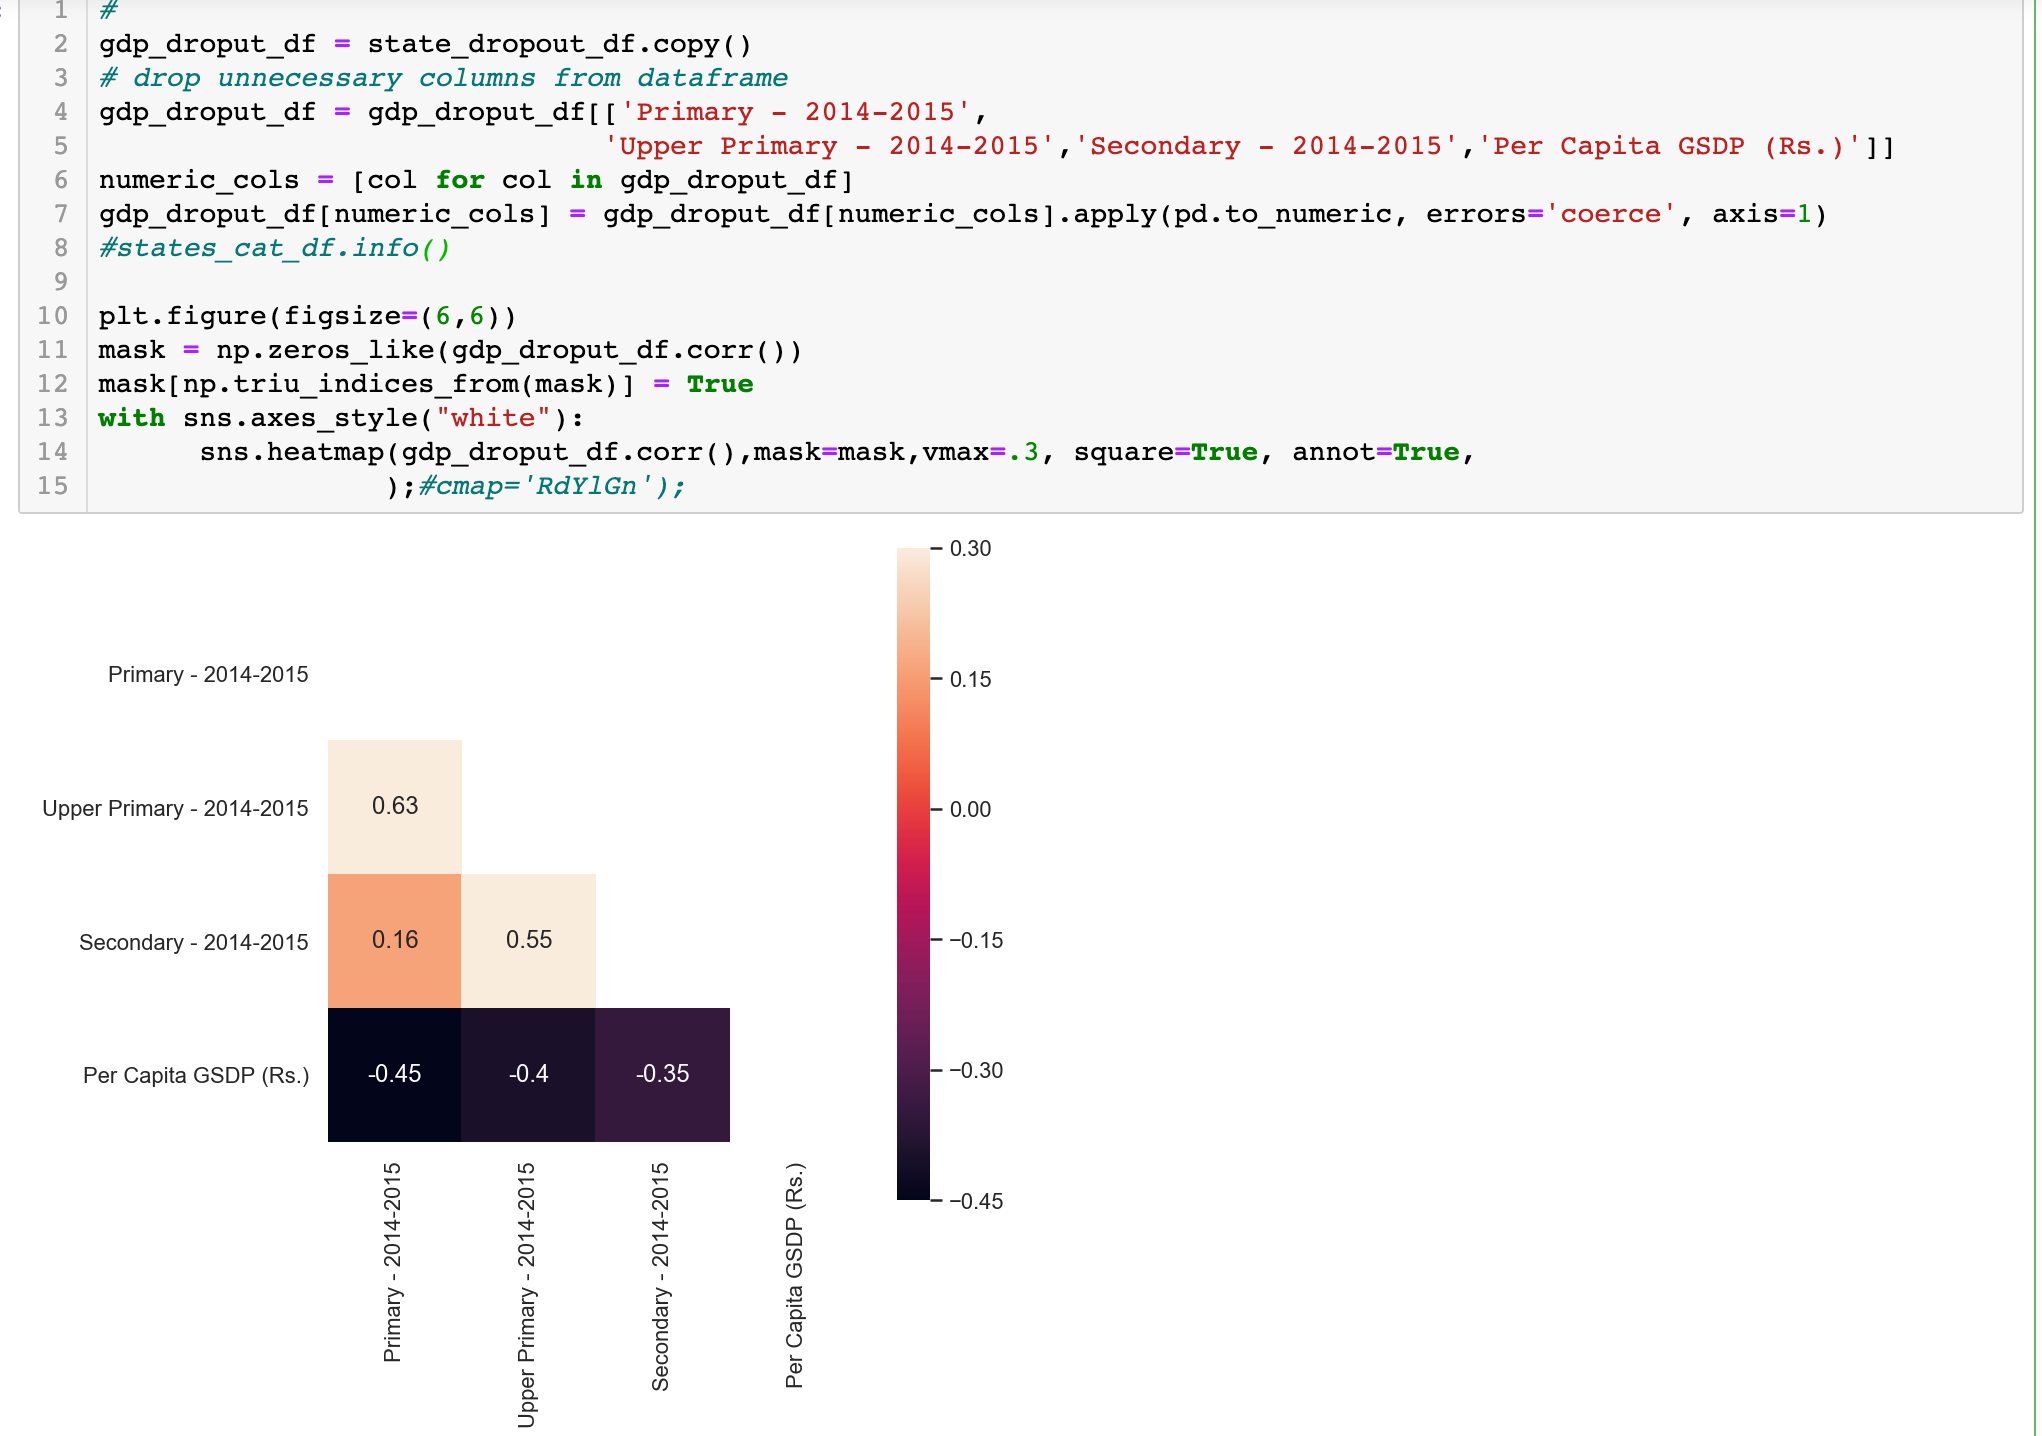Click the heatmap cell showing 0.55
Screen dimensions: 2042x1436
click(x=529, y=940)
